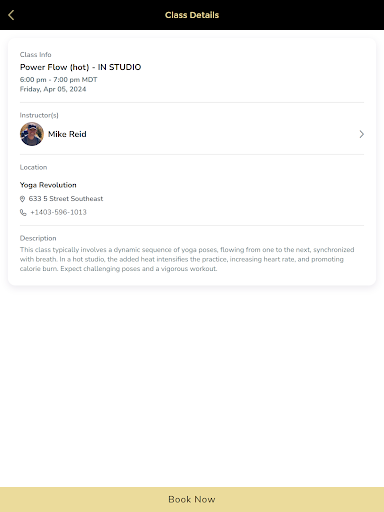Screen dimensions: 384x512
Task: Tap the Description section heading
Action: [x=38, y=238]
